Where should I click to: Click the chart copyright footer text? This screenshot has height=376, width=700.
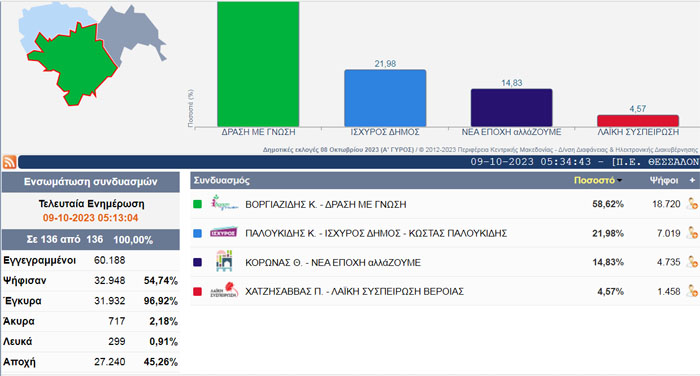(x=480, y=150)
